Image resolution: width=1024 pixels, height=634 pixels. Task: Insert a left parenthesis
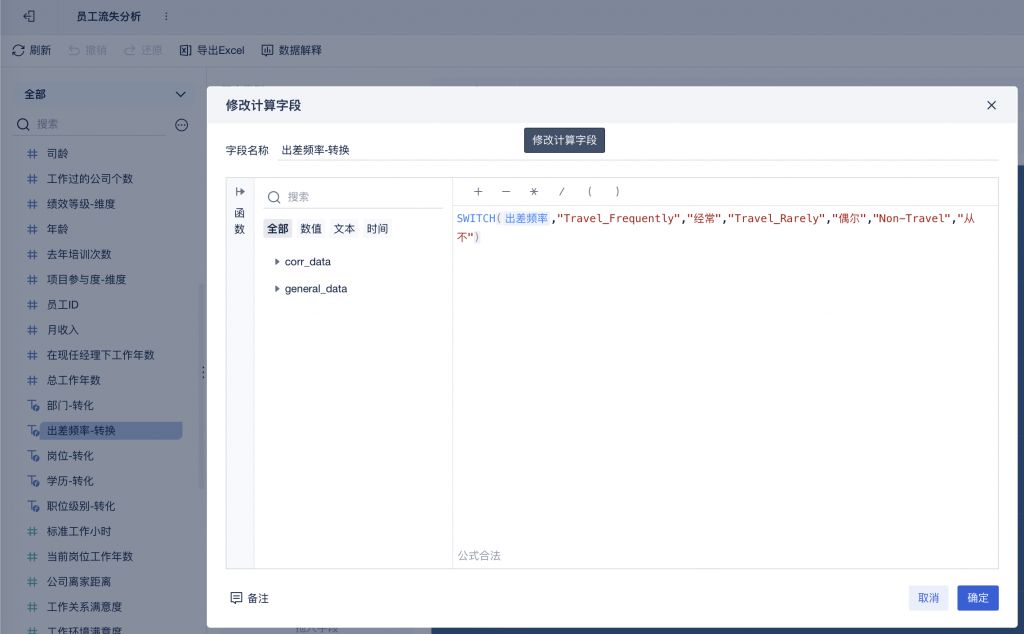tap(590, 191)
